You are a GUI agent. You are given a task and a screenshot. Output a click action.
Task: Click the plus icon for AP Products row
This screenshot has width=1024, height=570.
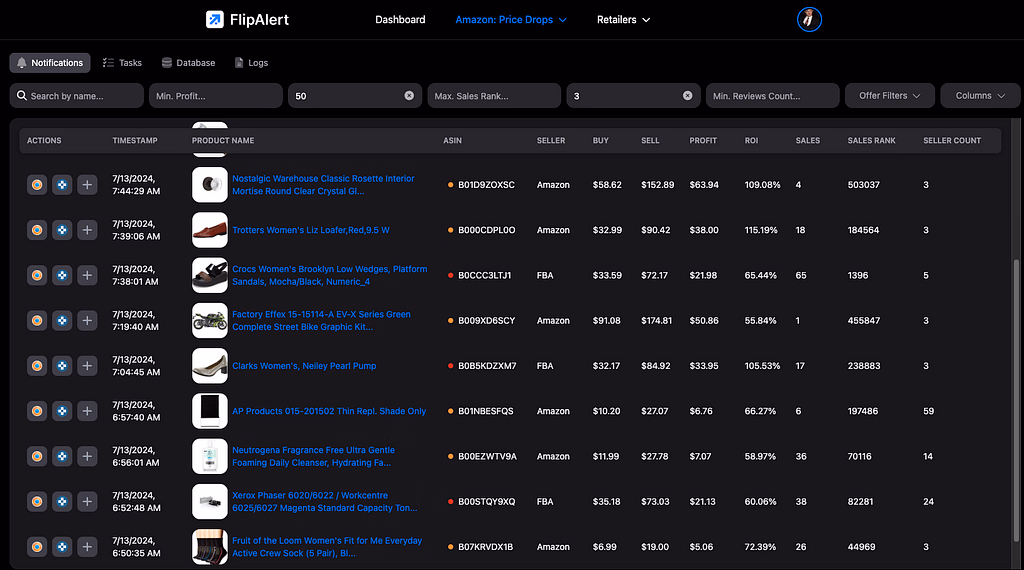click(x=87, y=411)
